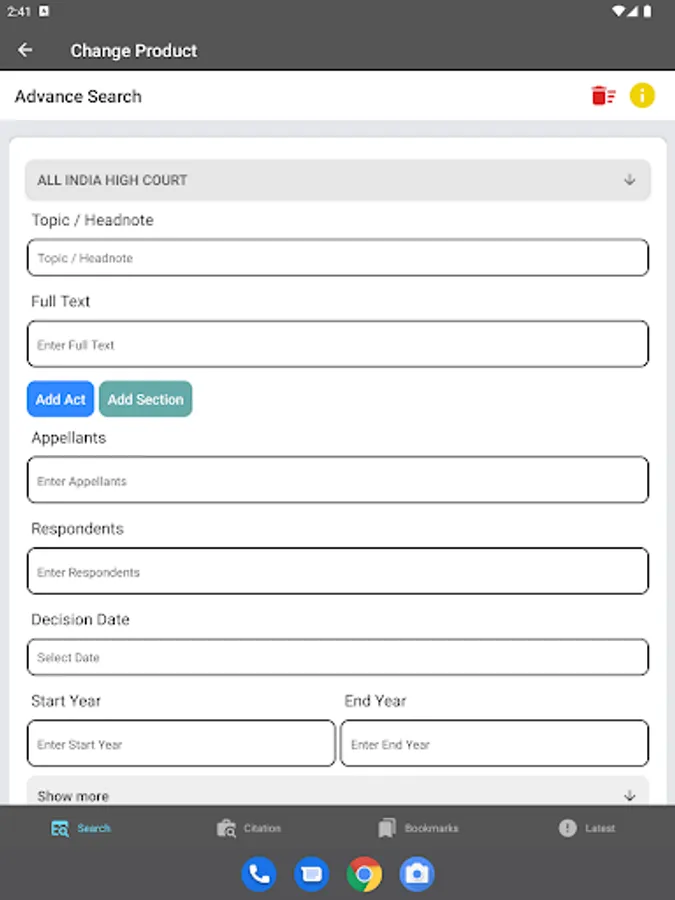
Task: Open help using the yellow info icon
Action: 642,95
